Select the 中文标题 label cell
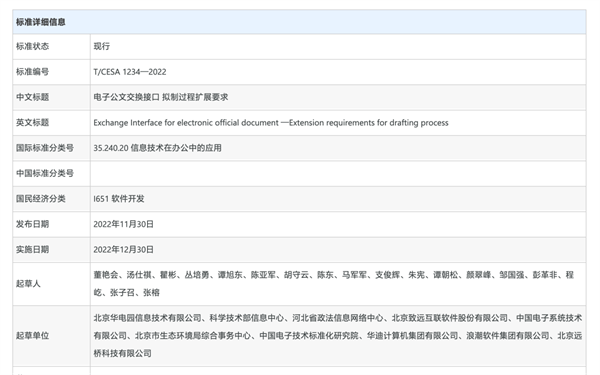The width and height of the screenshot is (600, 375). [x=51, y=97]
